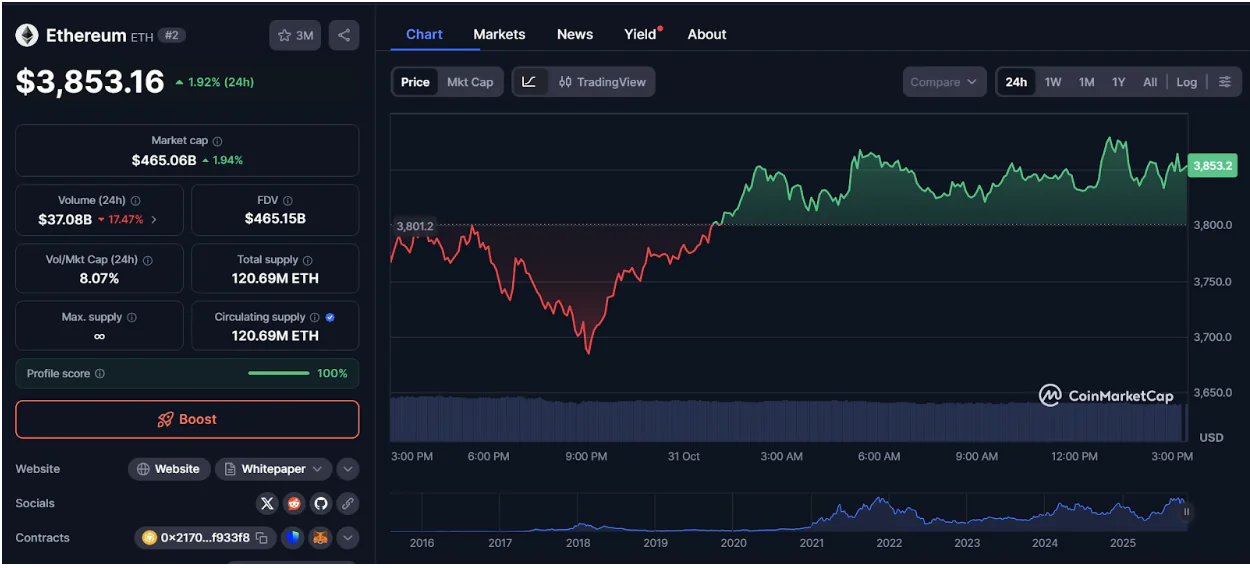
Task: Open the Compare dropdown
Action: pos(943,82)
